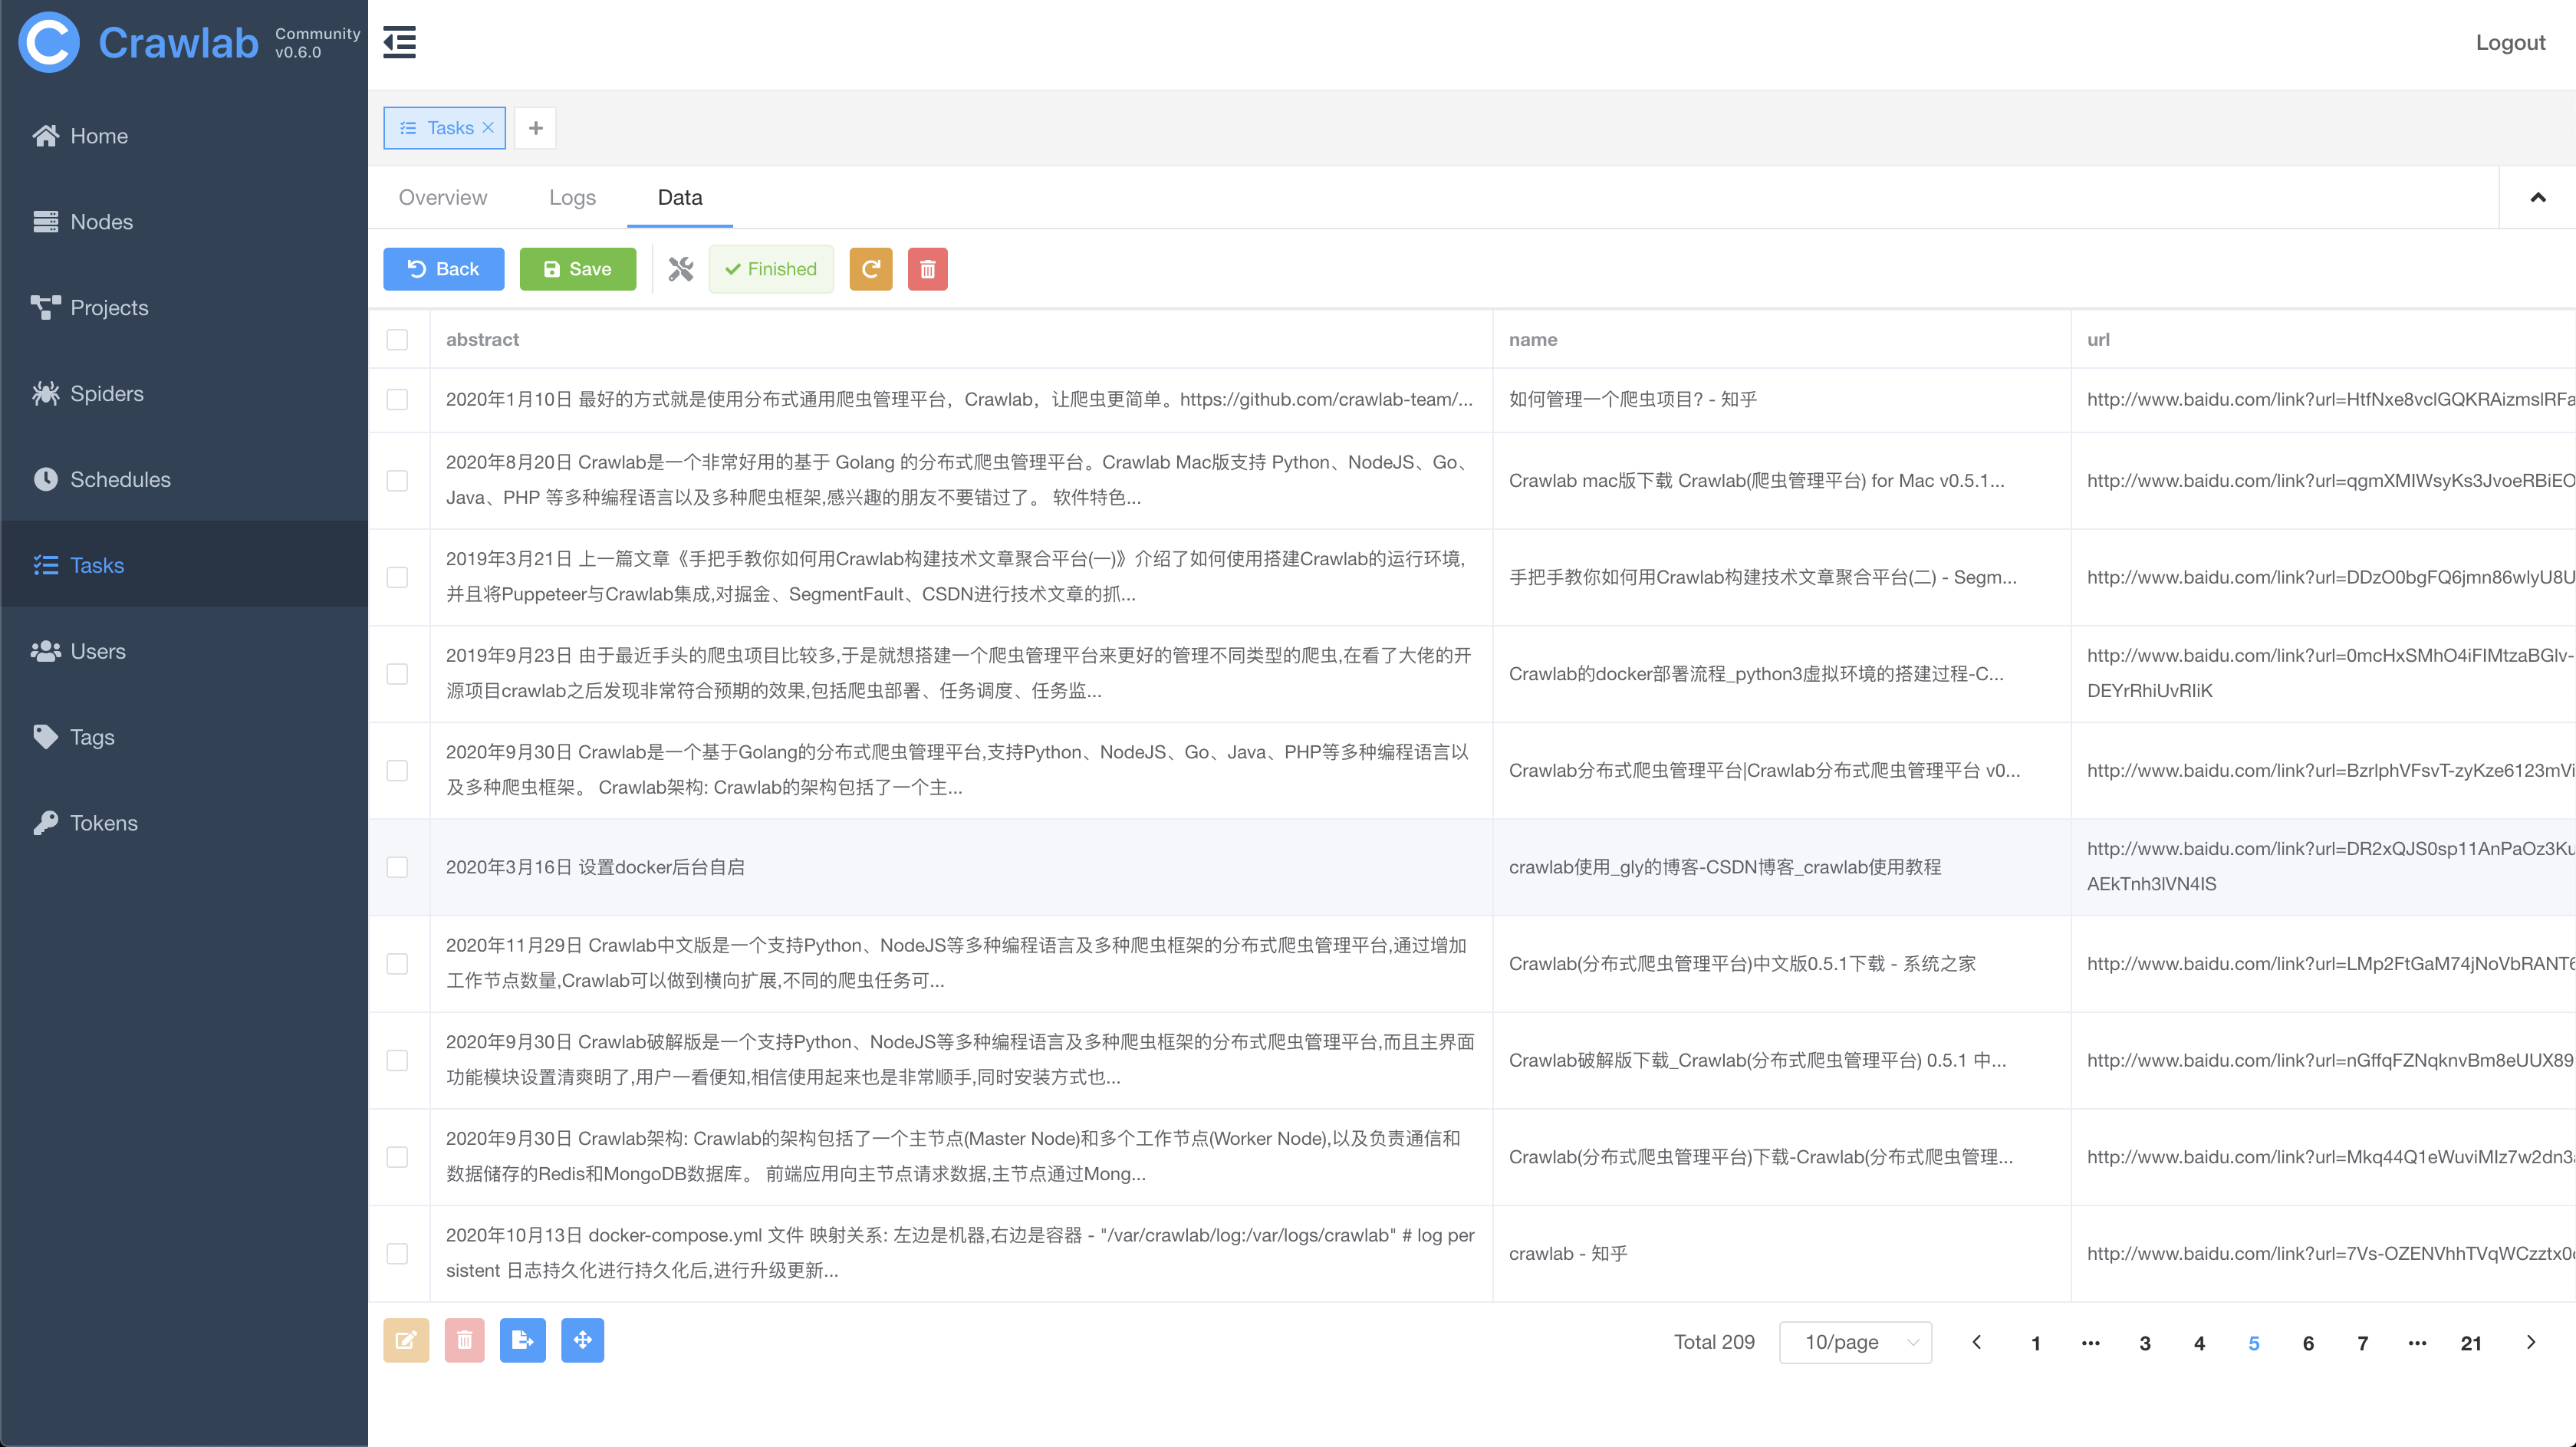The image size is (2576, 1447).
Task: Click the blue Back button
Action: (443, 269)
